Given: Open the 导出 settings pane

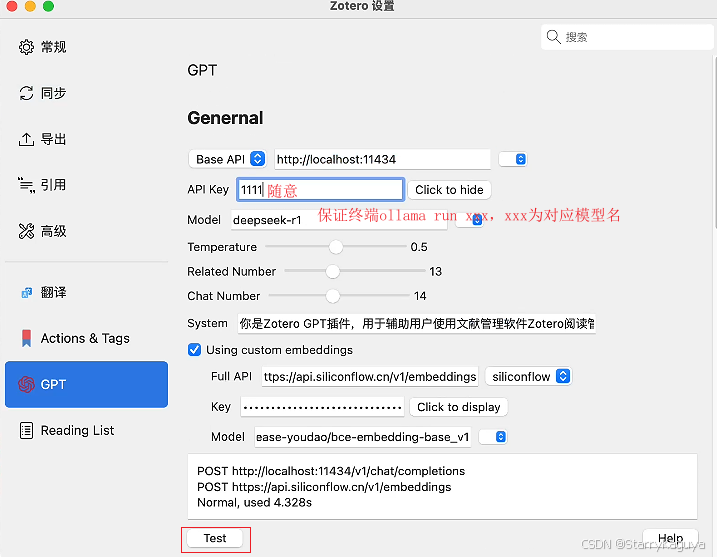Looking at the screenshot, I should pyautogui.click(x=86, y=139).
